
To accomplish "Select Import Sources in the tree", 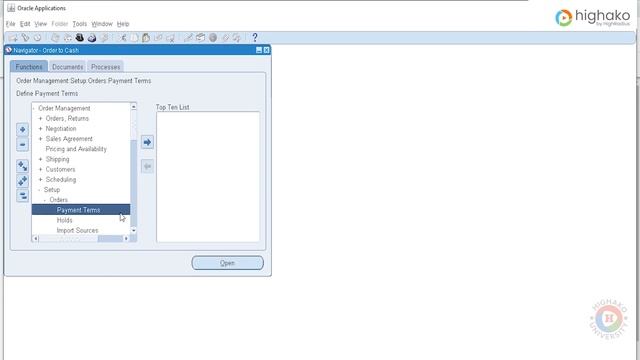I will [x=78, y=231].
